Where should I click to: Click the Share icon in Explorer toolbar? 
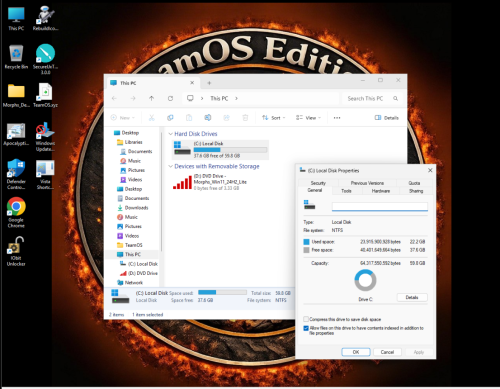pyautogui.click(x=226, y=118)
